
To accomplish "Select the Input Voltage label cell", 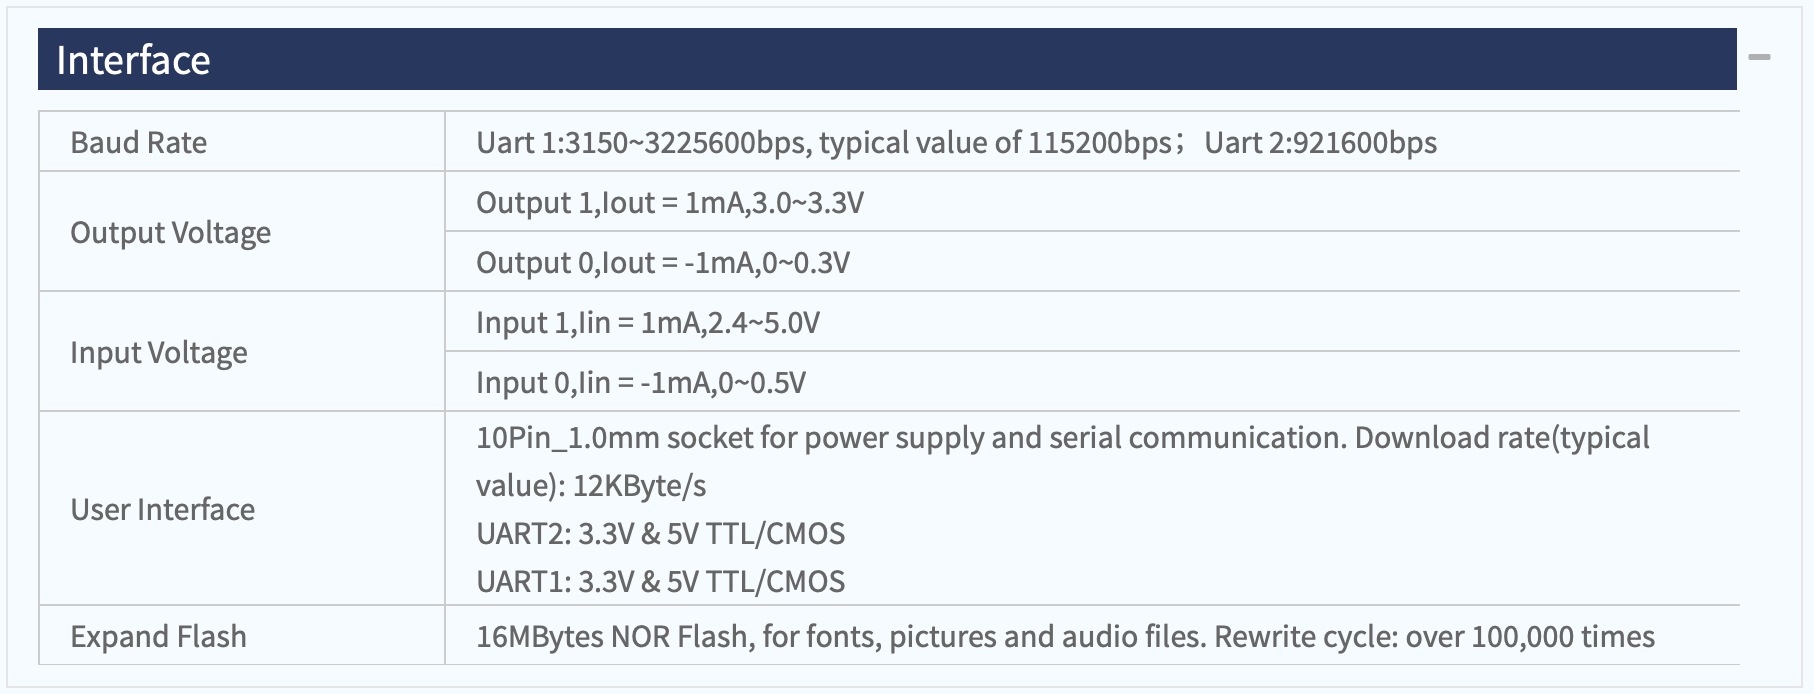I will tap(242, 351).
